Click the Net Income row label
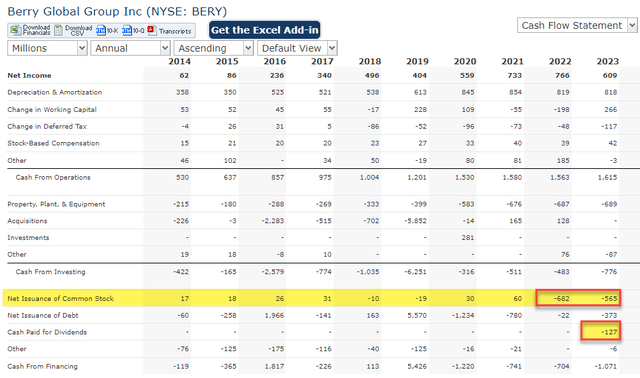This screenshot has width=640, height=378. [x=29, y=76]
